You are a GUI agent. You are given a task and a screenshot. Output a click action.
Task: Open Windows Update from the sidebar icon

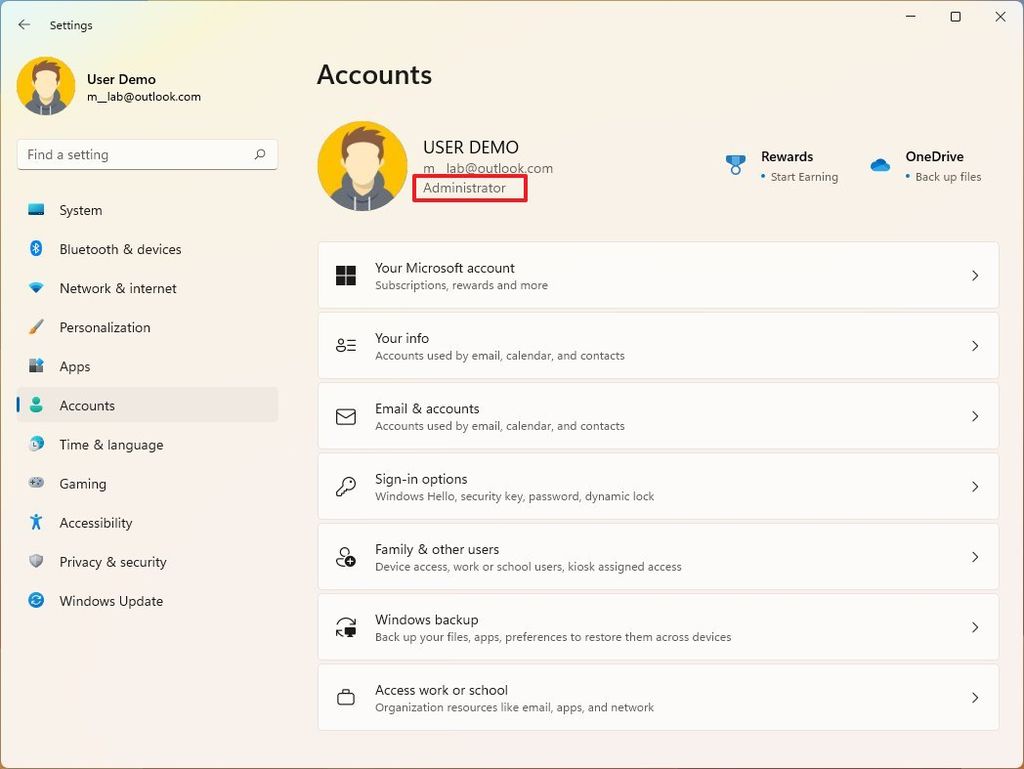tap(35, 601)
